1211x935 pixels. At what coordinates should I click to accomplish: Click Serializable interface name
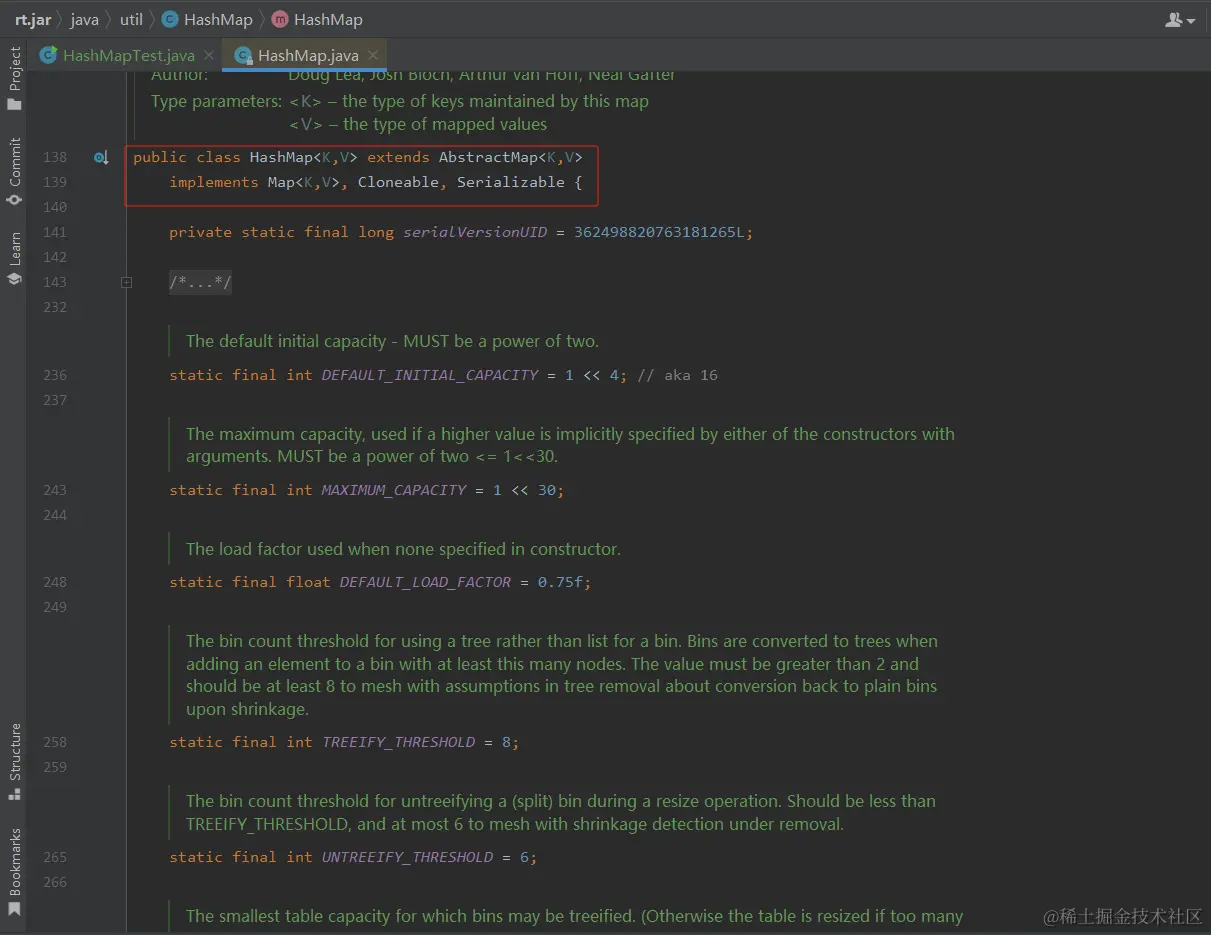coord(511,182)
